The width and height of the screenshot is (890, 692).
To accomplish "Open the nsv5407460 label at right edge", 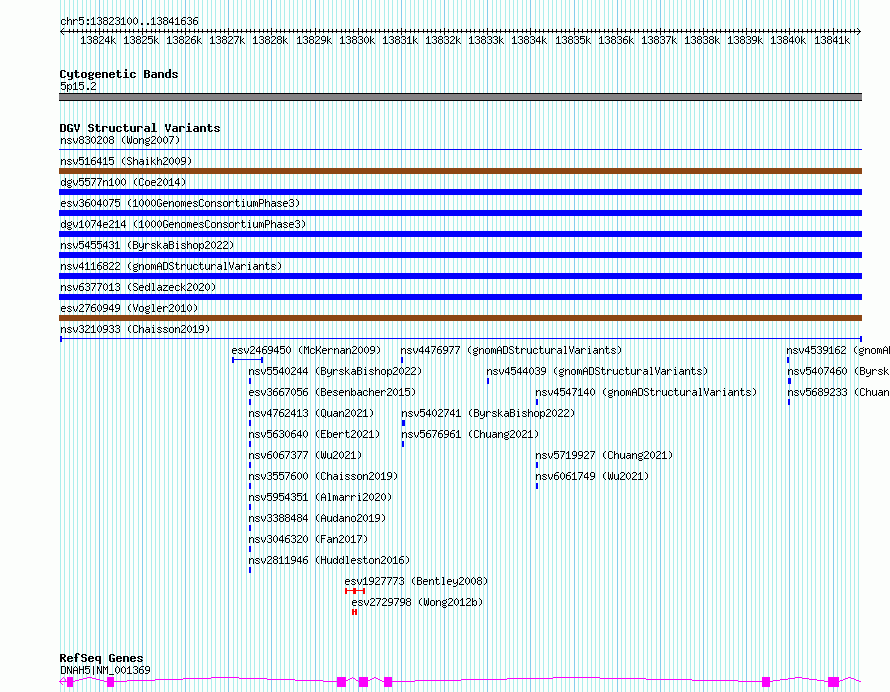I will [838, 371].
